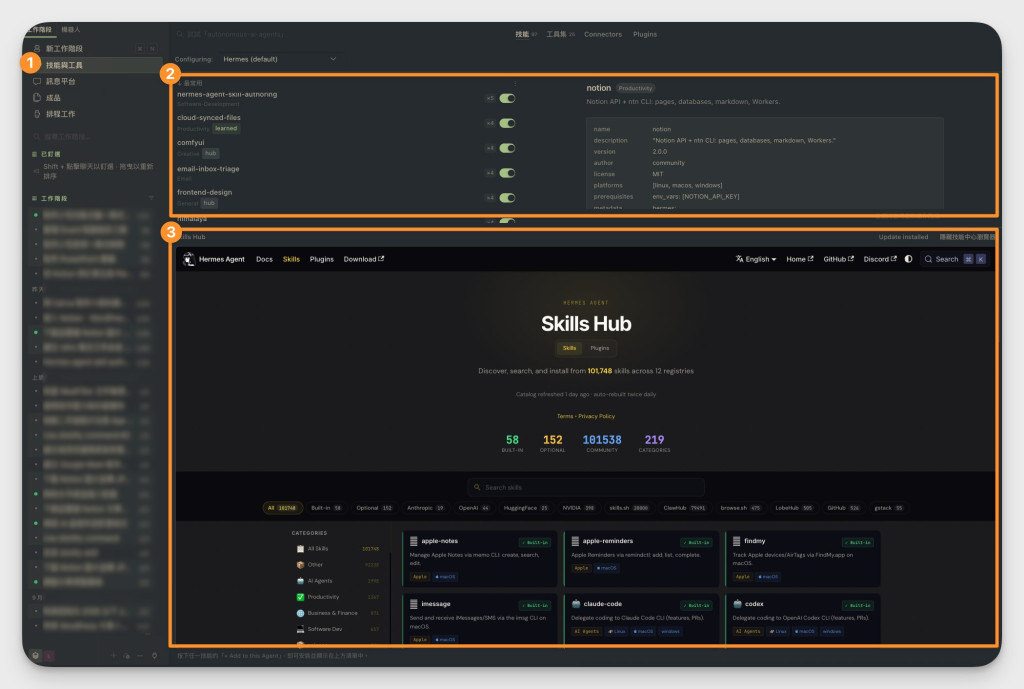
Task: Click the AI Agents category robot icon
Action: [300, 581]
